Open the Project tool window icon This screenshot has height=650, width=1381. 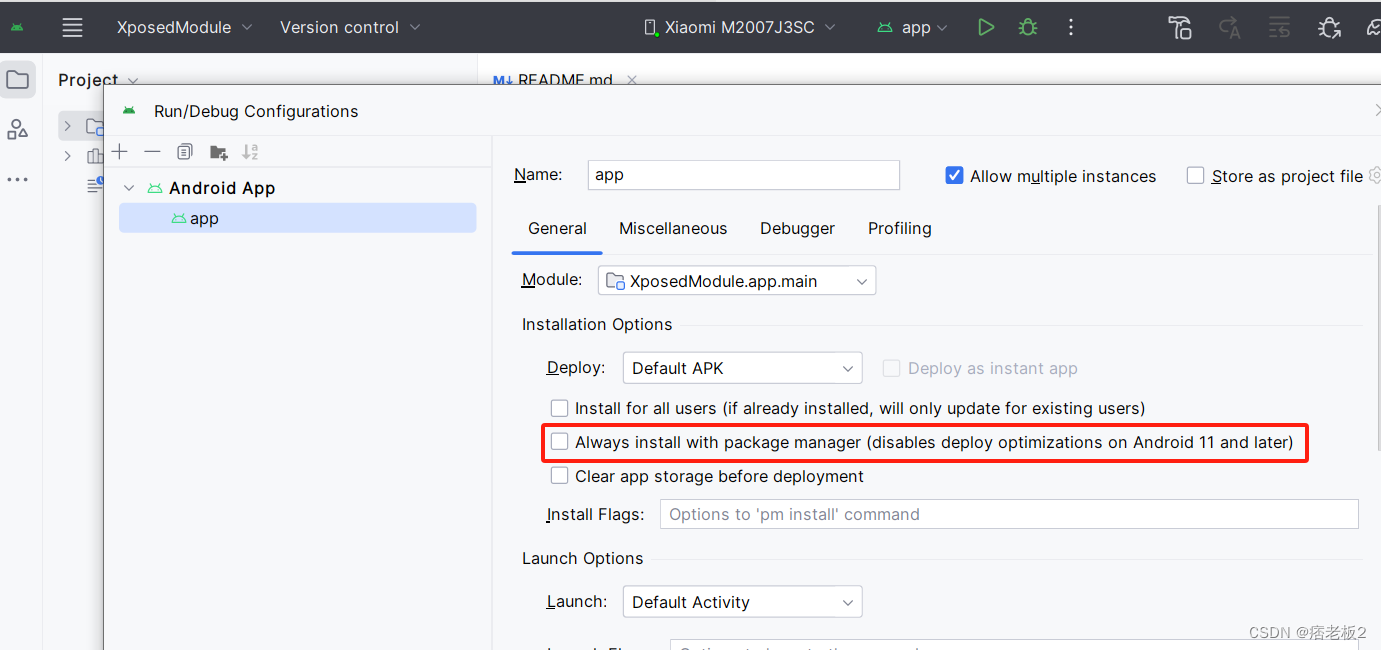pyautogui.click(x=18, y=79)
